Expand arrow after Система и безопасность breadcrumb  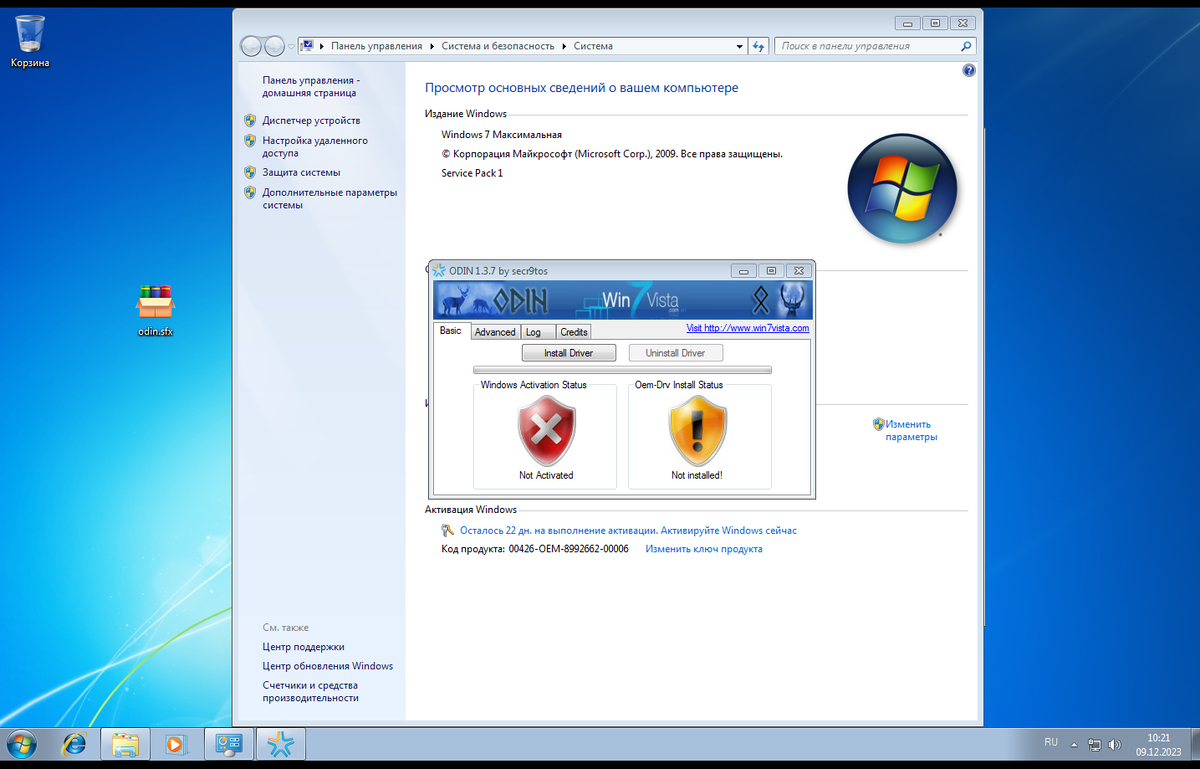(x=564, y=46)
